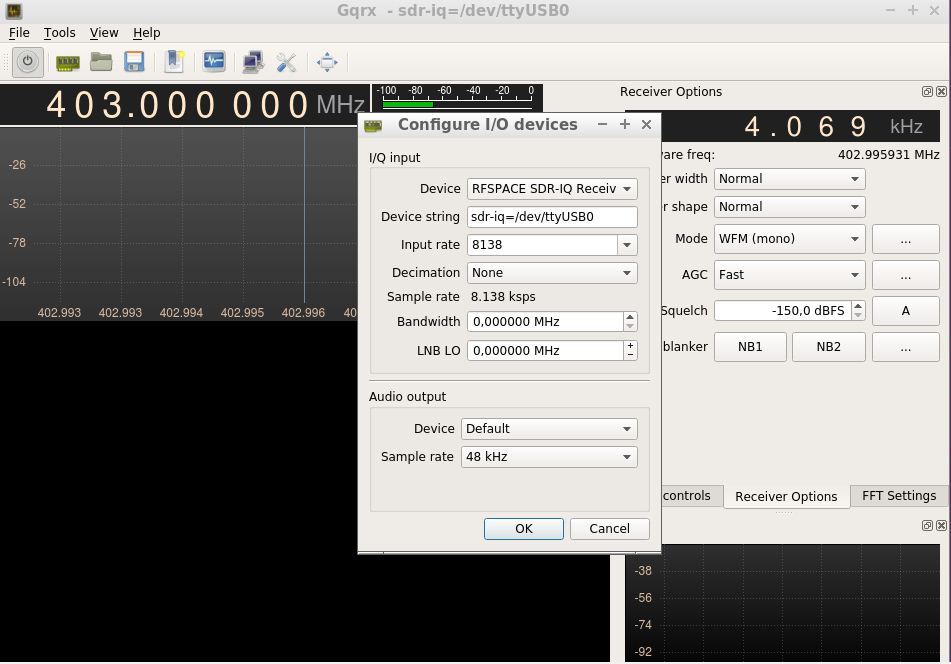Expand the Decimation dropdown
The height and width of the screenshot is (664, 951).
coord(552,273)
